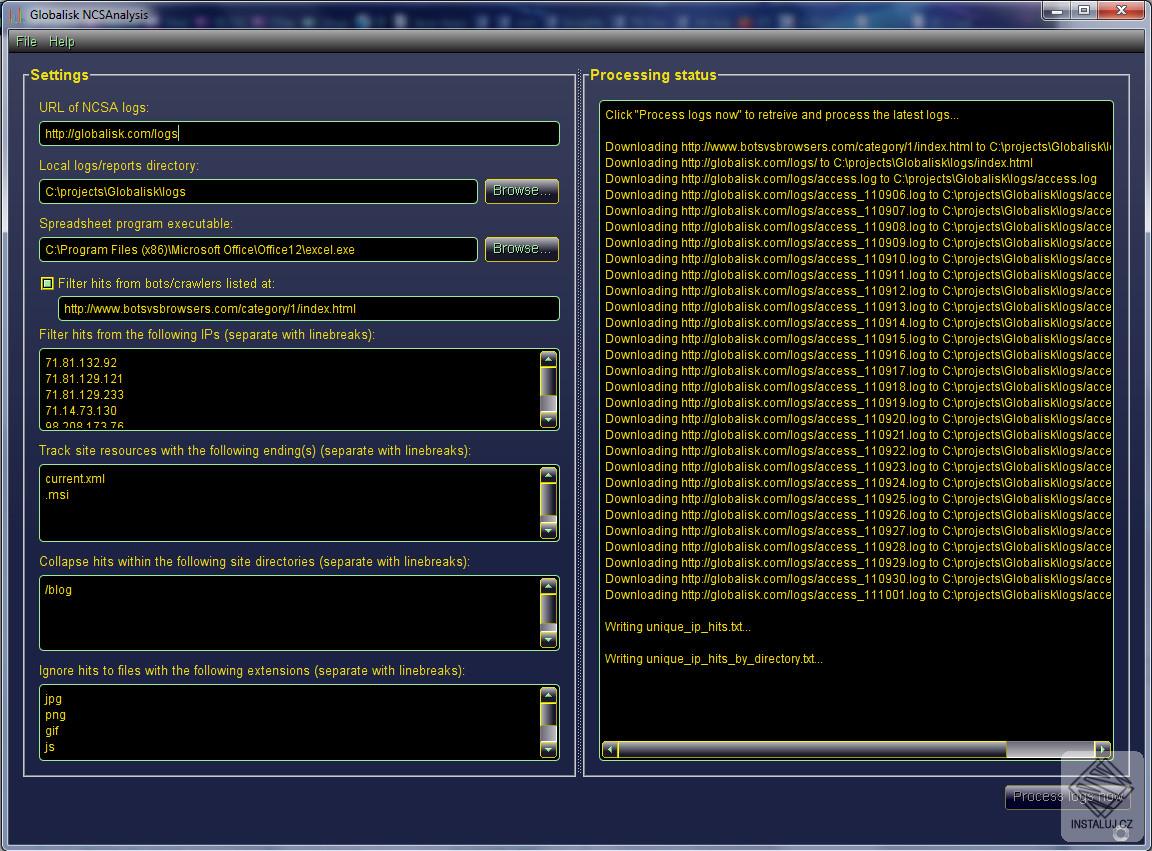This screenshot has width=1152, height=851.
Task: Click the Process logs now button
Action: point(1067,797)
